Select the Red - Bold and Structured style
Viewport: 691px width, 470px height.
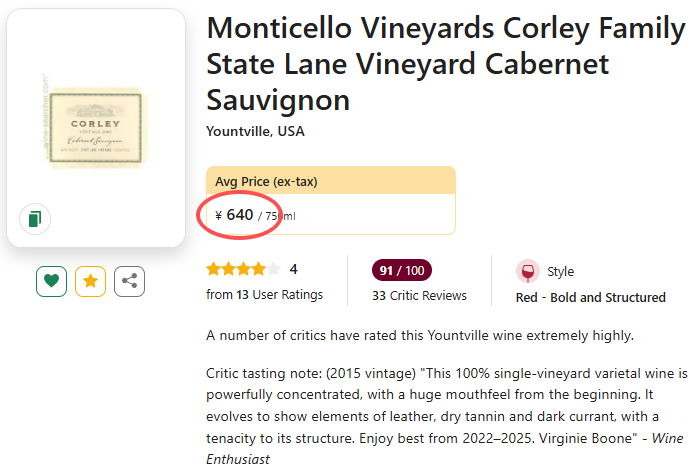click(590, 297)
